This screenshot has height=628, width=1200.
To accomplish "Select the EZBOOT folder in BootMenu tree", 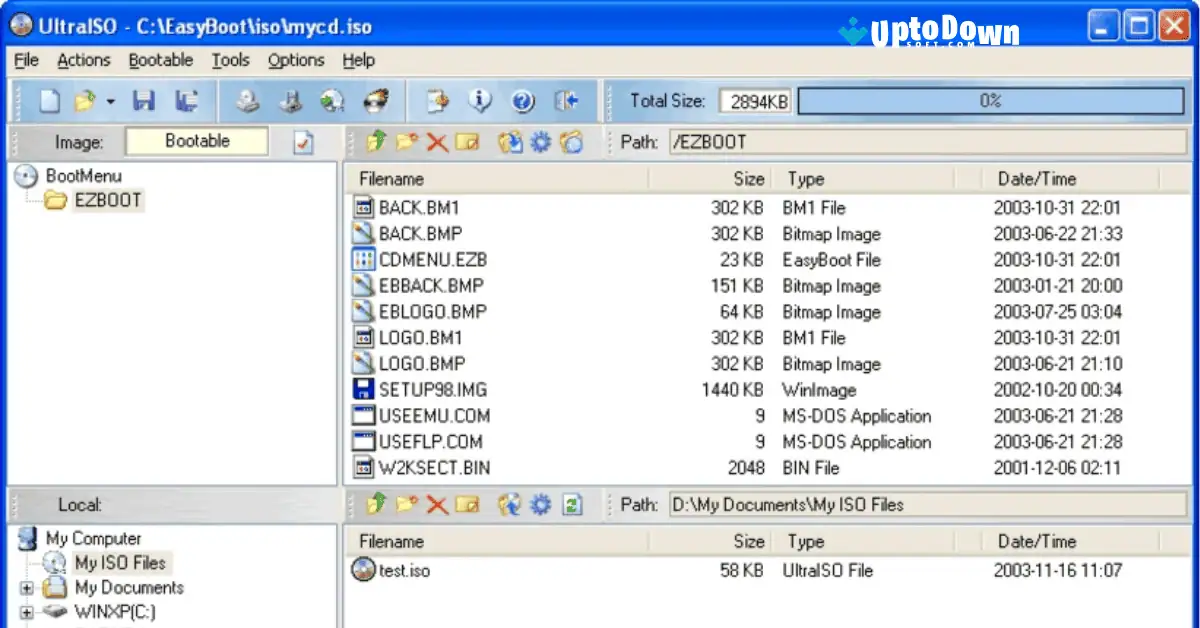I will pyautogui.click(x=107, y=200).
